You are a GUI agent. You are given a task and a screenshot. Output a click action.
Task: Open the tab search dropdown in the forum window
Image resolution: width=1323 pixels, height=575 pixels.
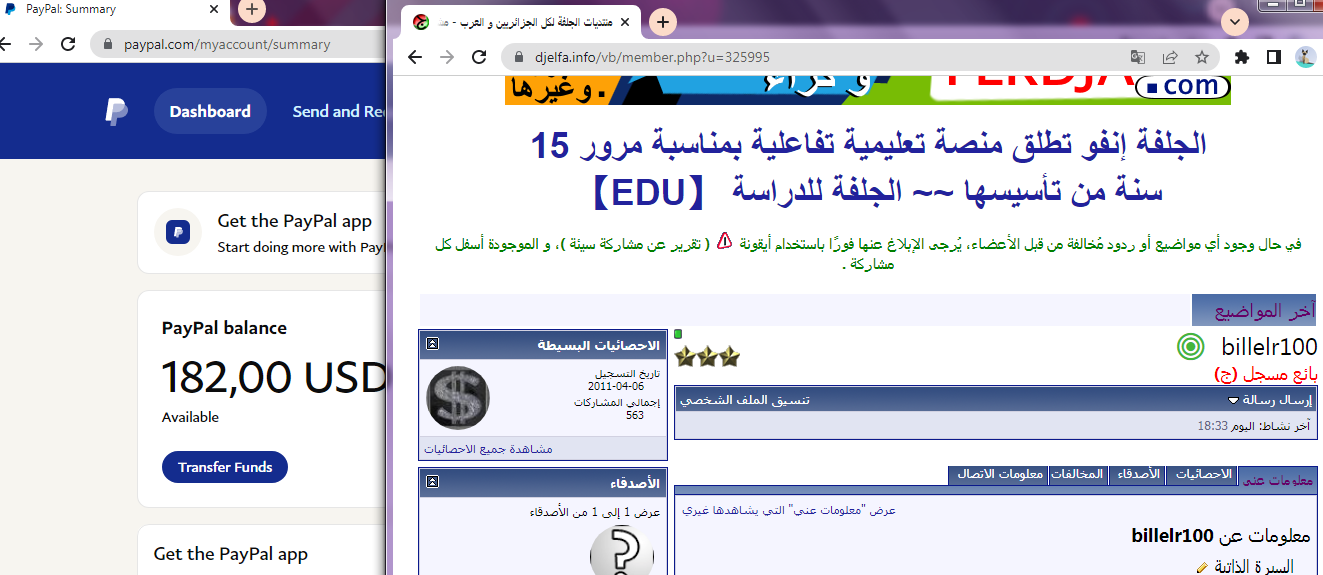tap(1236, 21)
